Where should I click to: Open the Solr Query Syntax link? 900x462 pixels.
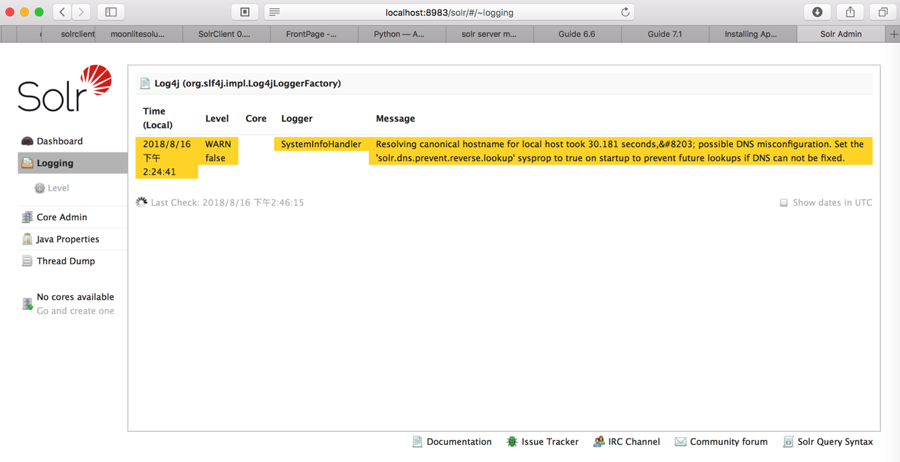835,442
